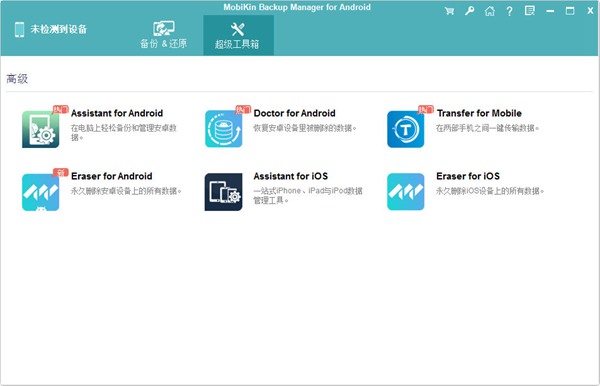The image size is (600, 386).
Task: Minimize the MobiKin window
Action: 550,11
